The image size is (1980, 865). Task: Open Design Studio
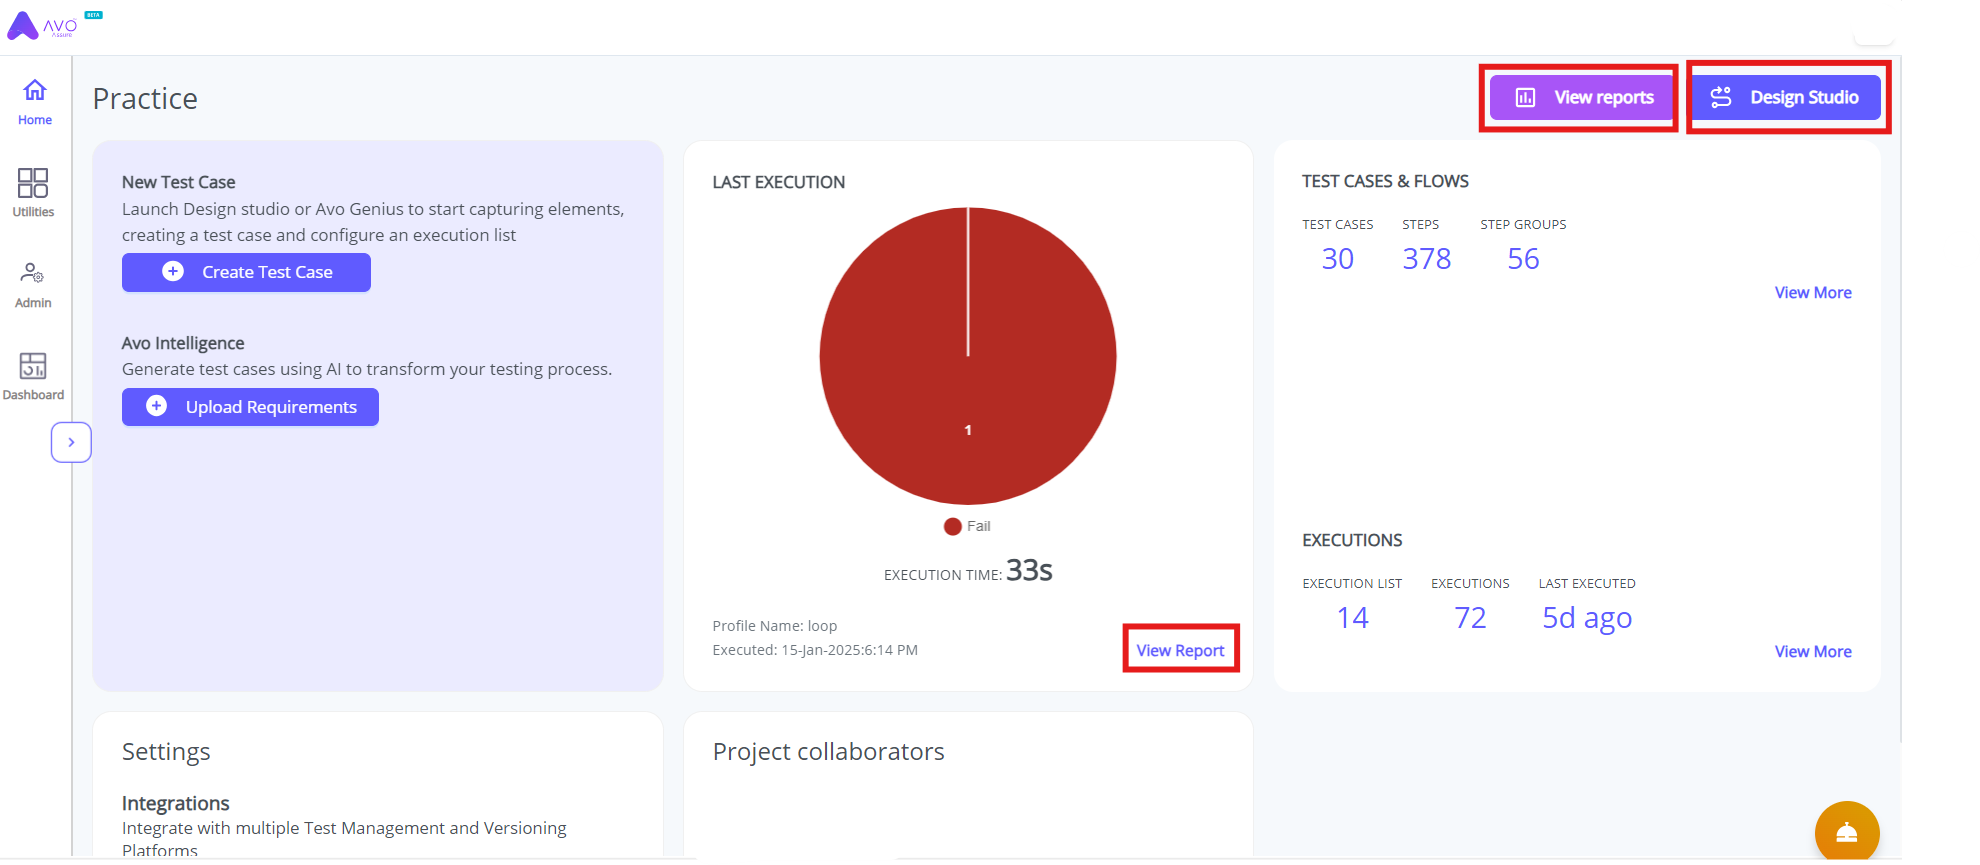tap(1786, 98)
